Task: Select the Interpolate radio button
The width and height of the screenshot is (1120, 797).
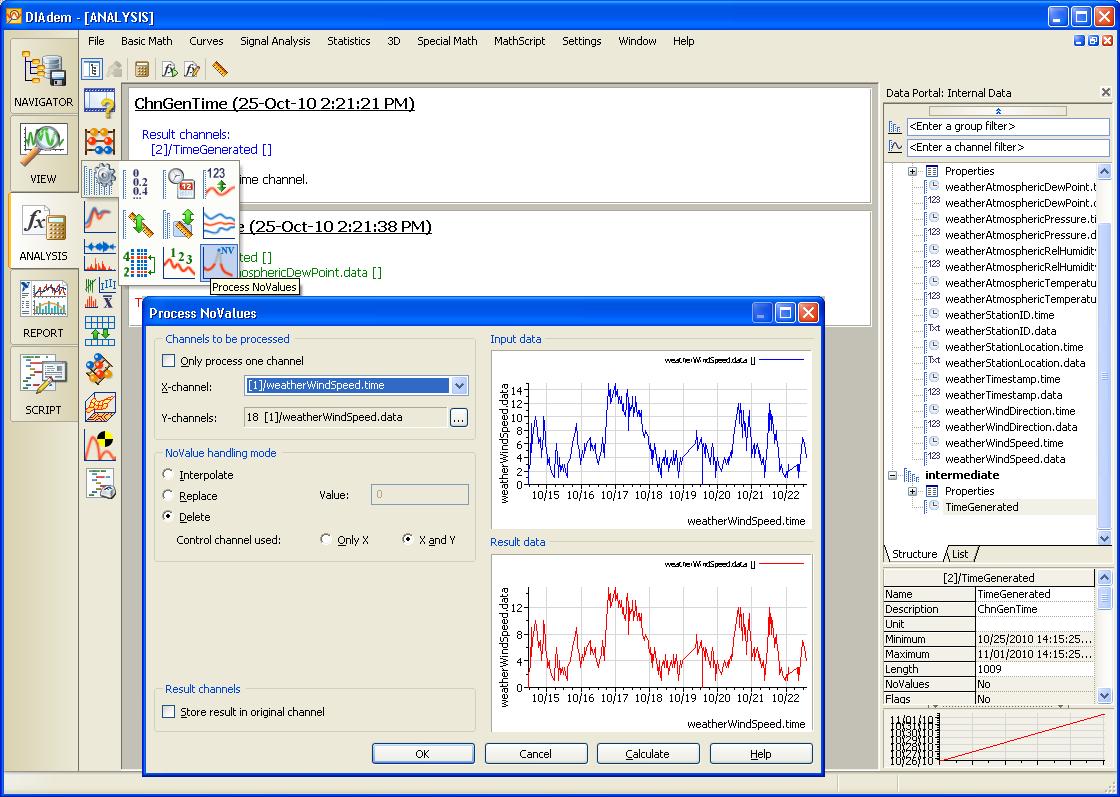Action: 168,474
